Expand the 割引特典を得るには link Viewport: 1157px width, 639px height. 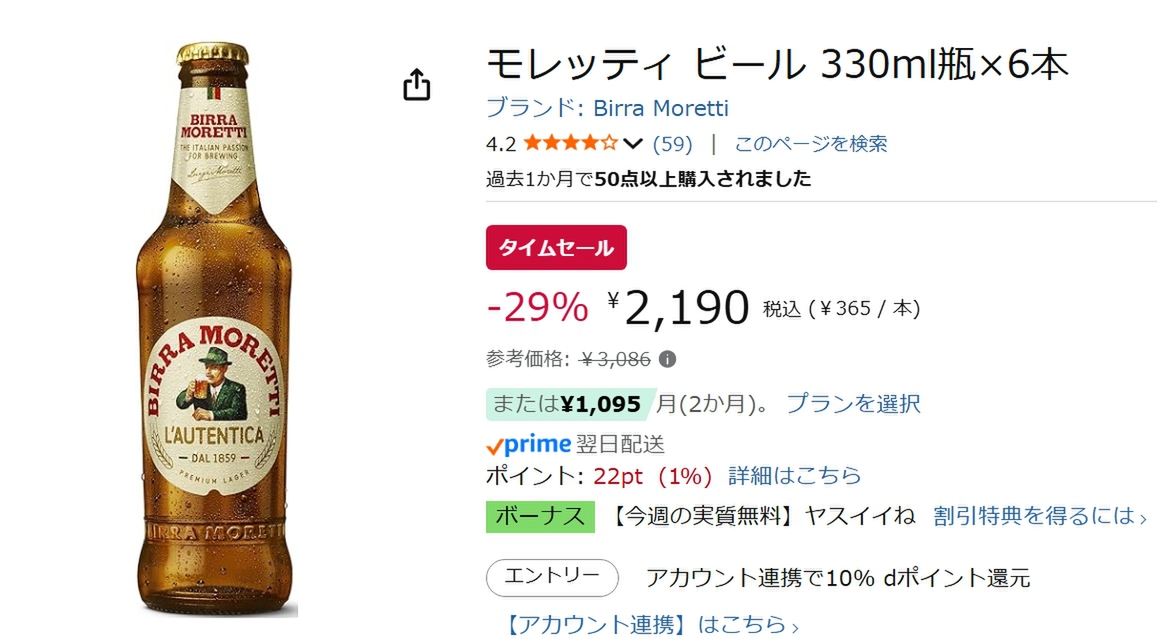[1039, 516]
